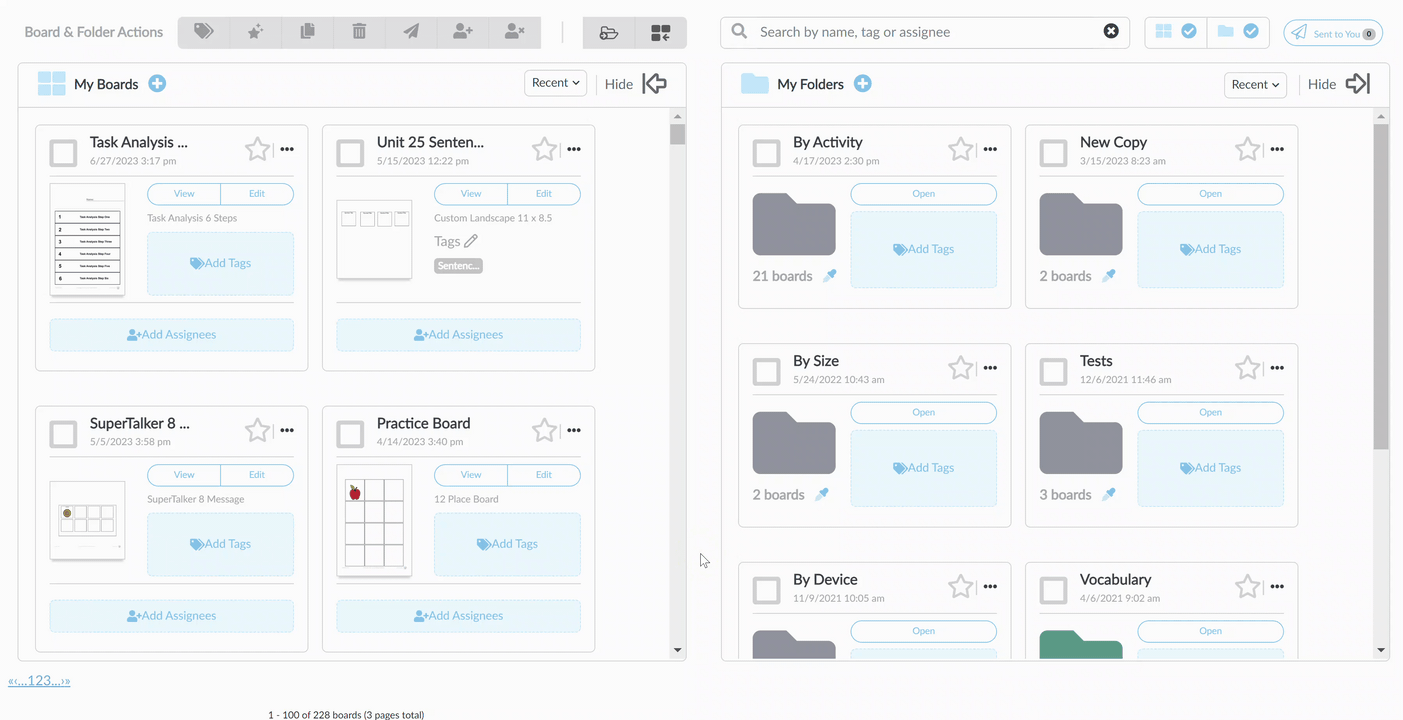This screenshot has width=1403, height=720.
Task: Click the plus icon next to My Boards
Action: (157, 84)
